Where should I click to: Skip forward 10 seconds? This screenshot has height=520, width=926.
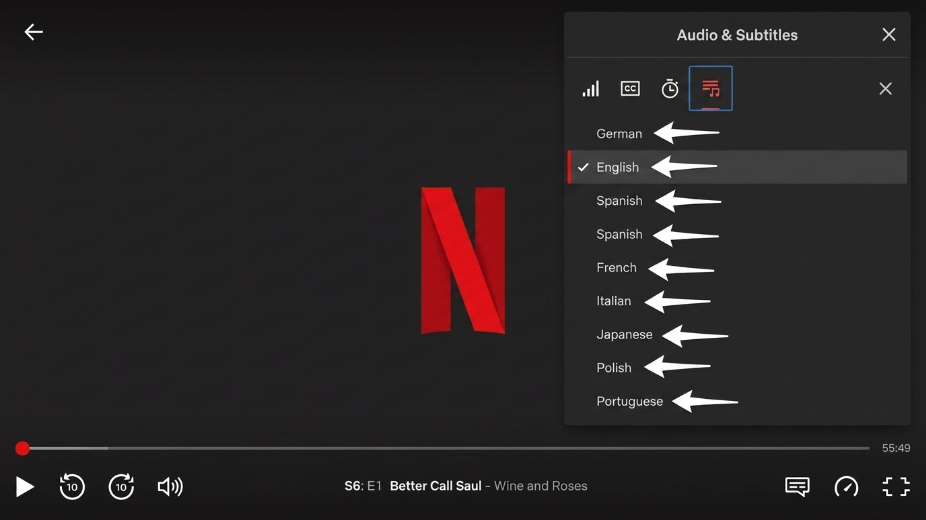click(121, 486)
